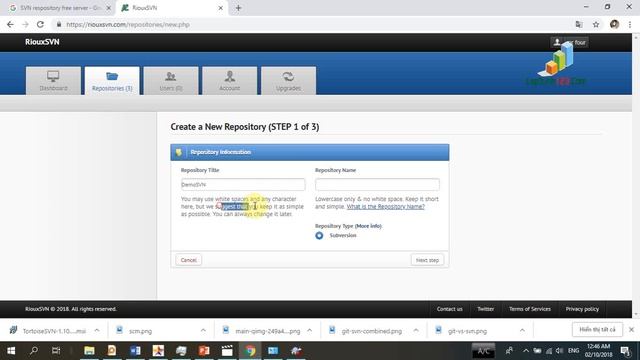The height and width of the screenshot is (360, 640).
Task: Open PowerPoint from the taskbar
Action: (x=204, y=351)
